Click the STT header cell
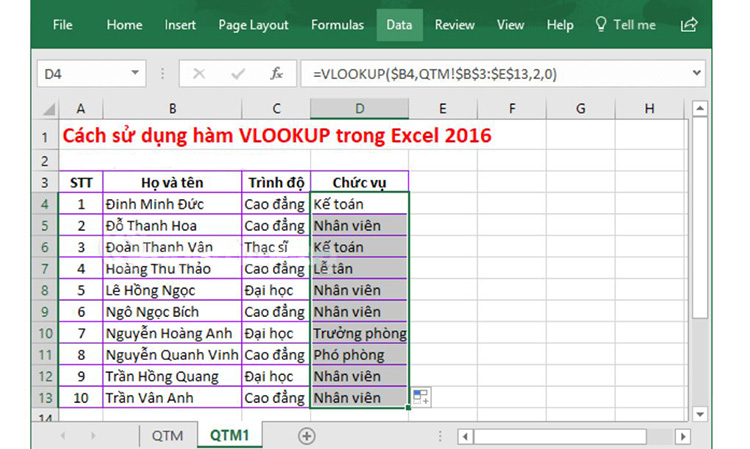This screenshot has width=750, height=449. [x=81, y=183]
